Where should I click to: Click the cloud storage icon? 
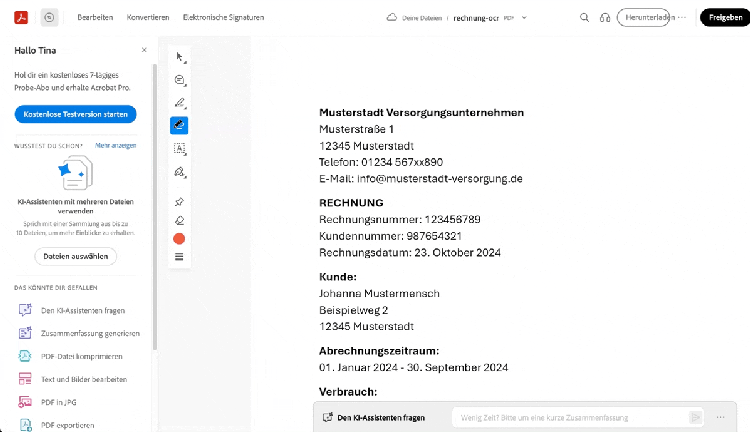(392, 18)
